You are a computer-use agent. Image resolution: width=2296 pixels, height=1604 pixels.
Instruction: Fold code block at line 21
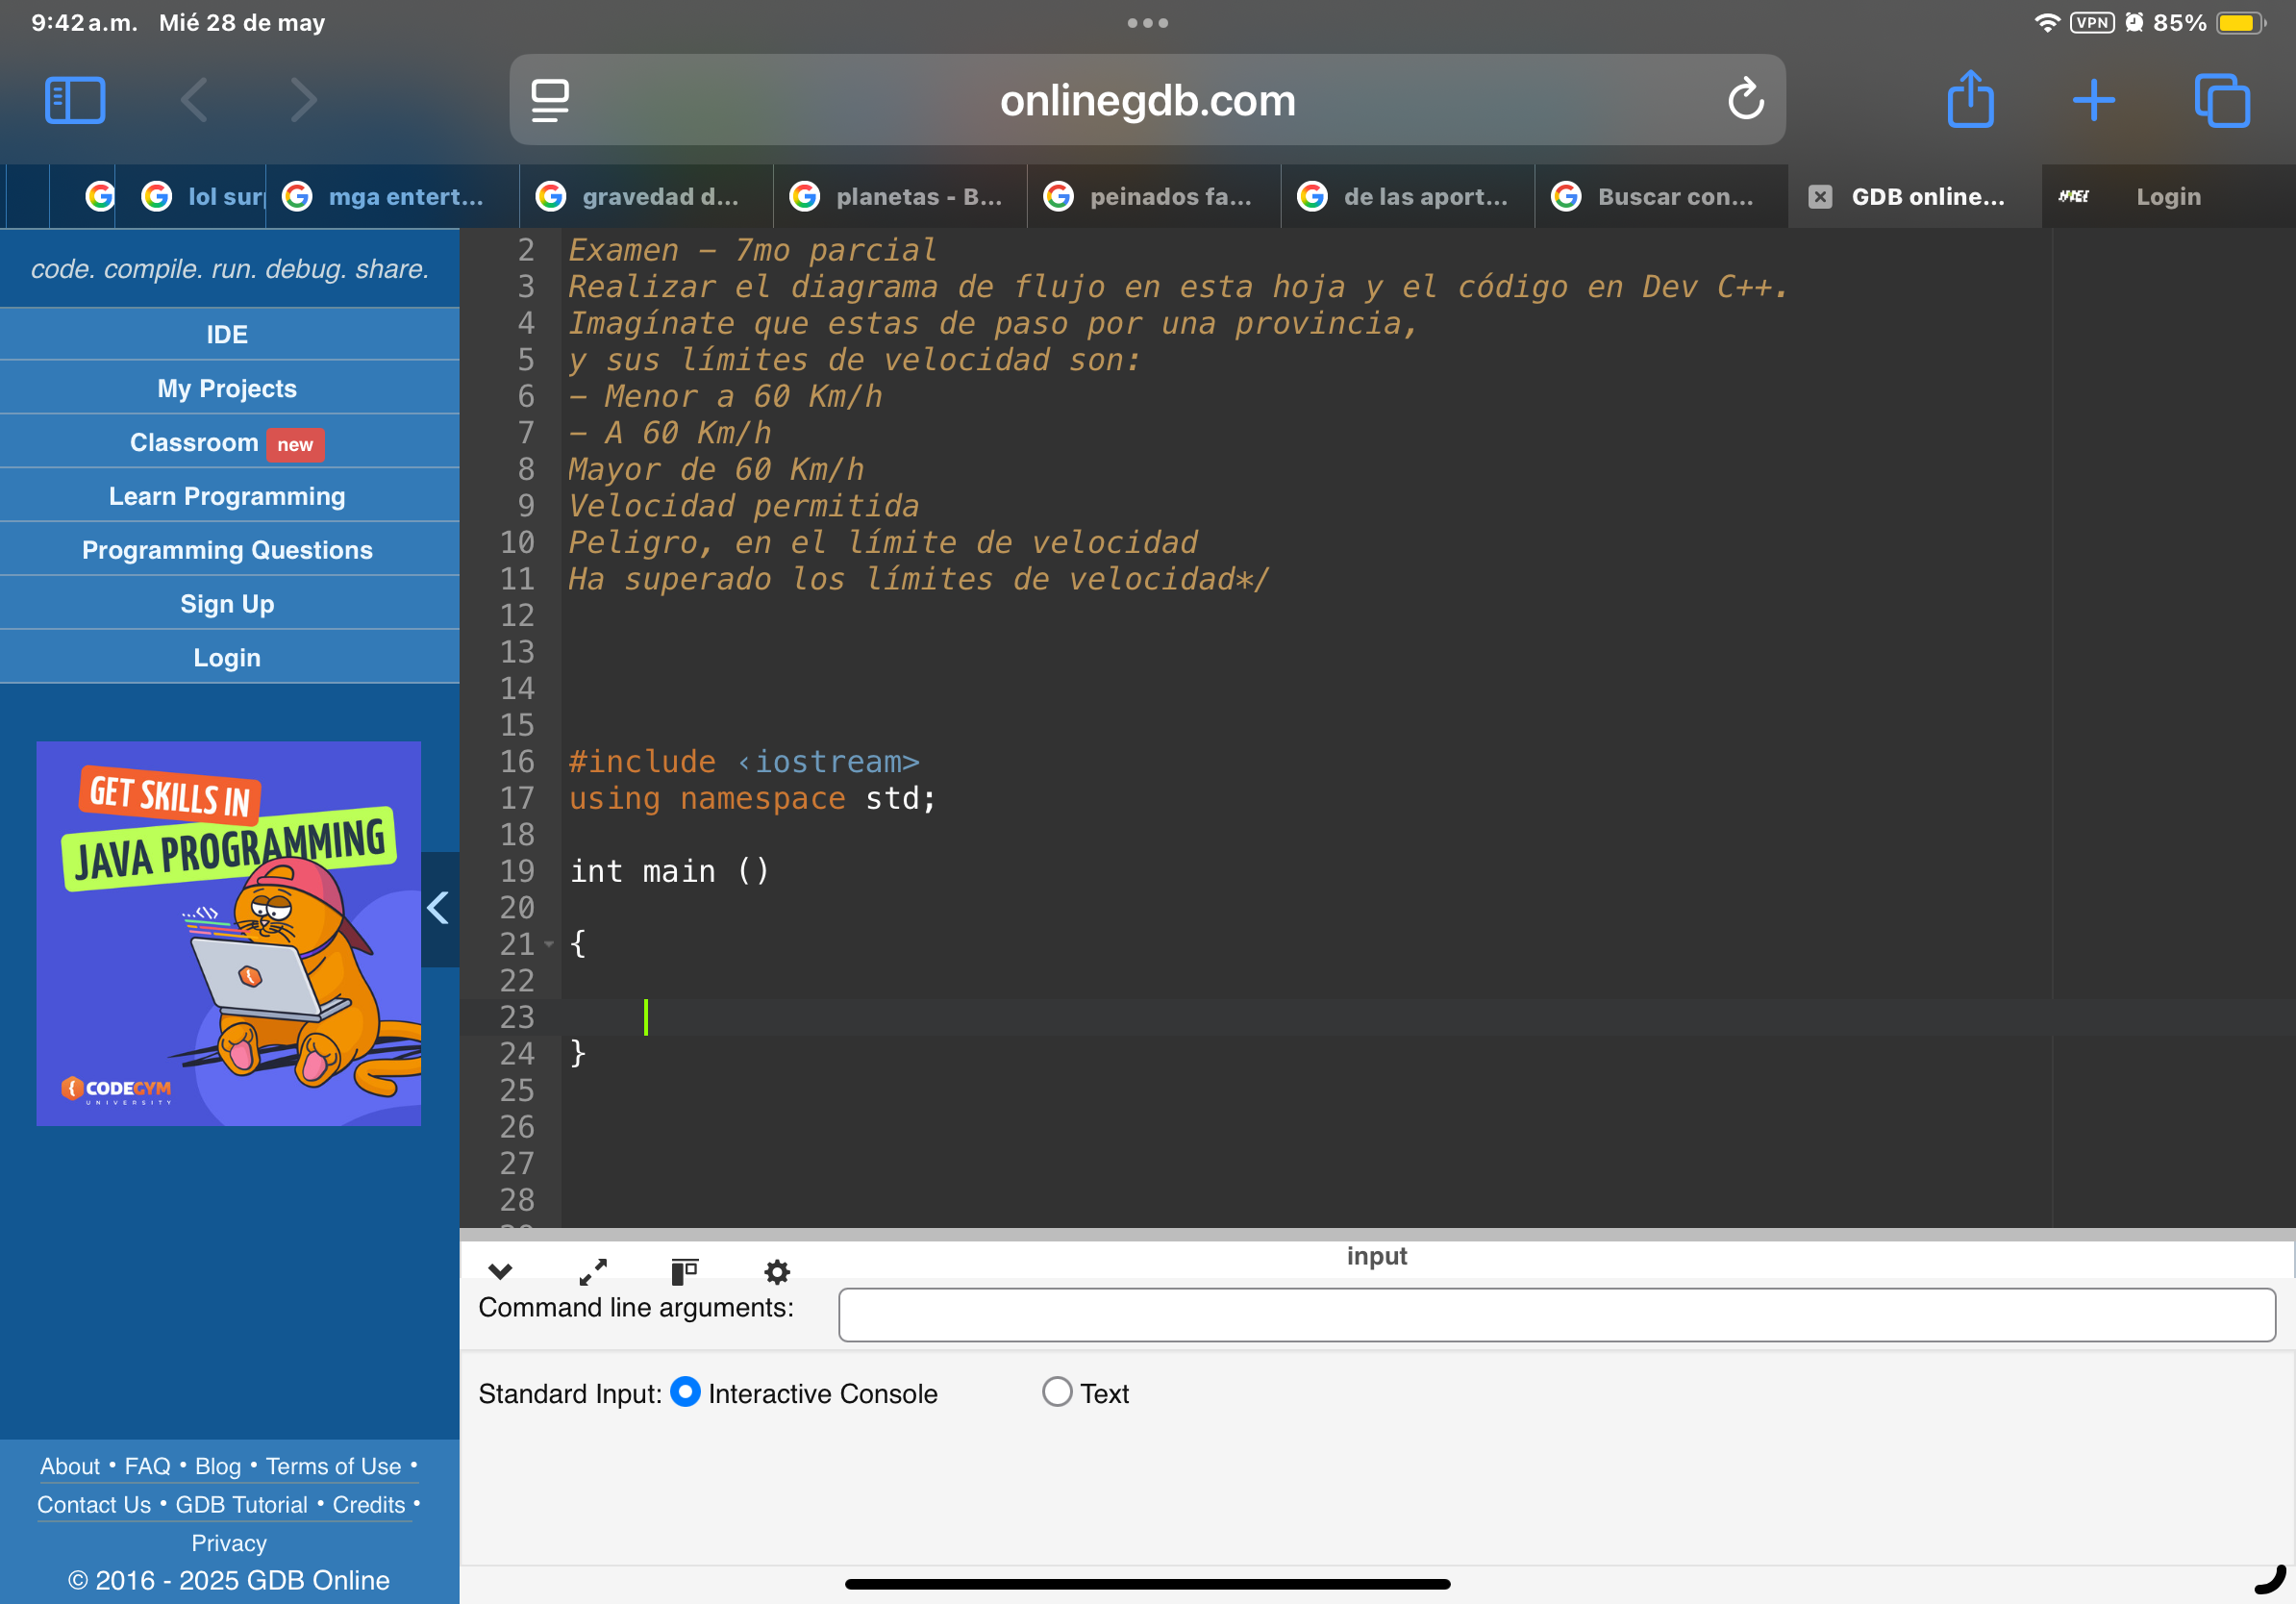click(x=549, y=944)
